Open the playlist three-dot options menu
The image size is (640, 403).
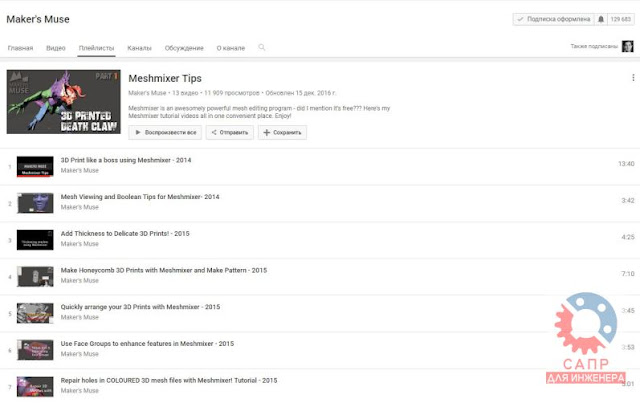(633, 78)
